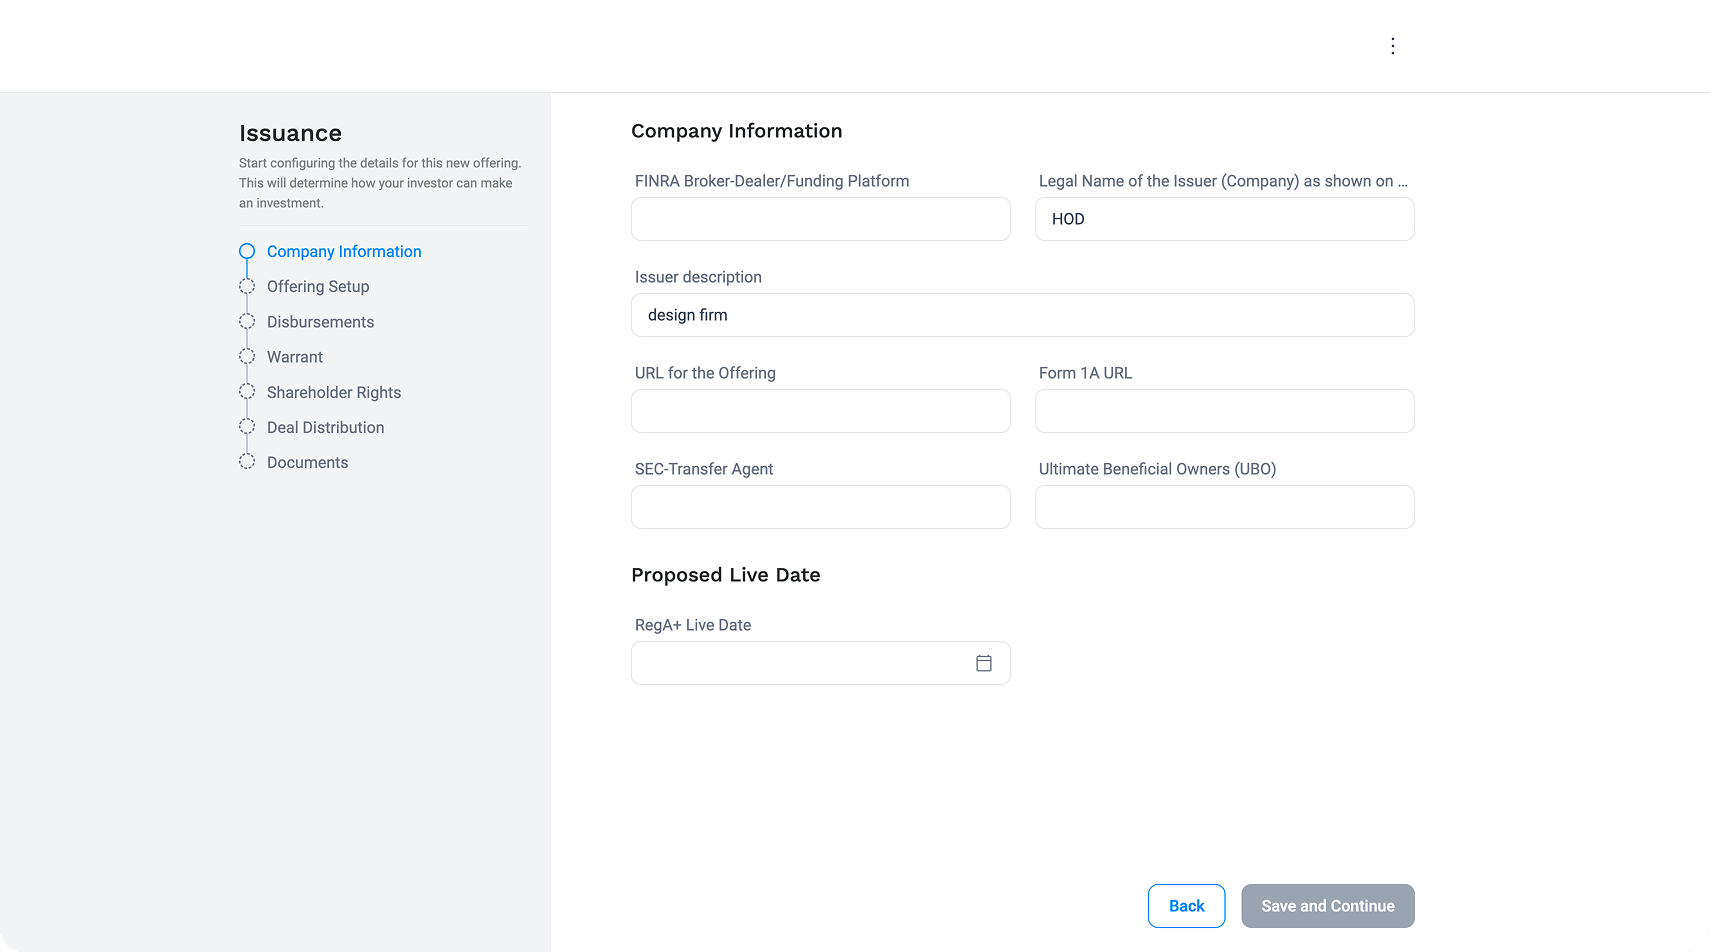Select Deal Distribution step
This screenshot has height=952, width=1710.
[x=325, y=427]
